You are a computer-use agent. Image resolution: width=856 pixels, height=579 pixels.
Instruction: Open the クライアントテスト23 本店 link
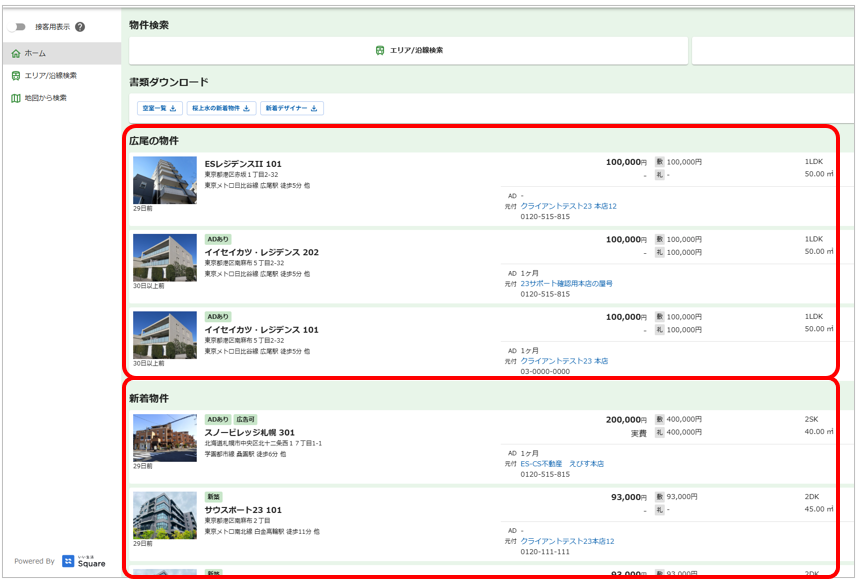click(x=564, y=361)
